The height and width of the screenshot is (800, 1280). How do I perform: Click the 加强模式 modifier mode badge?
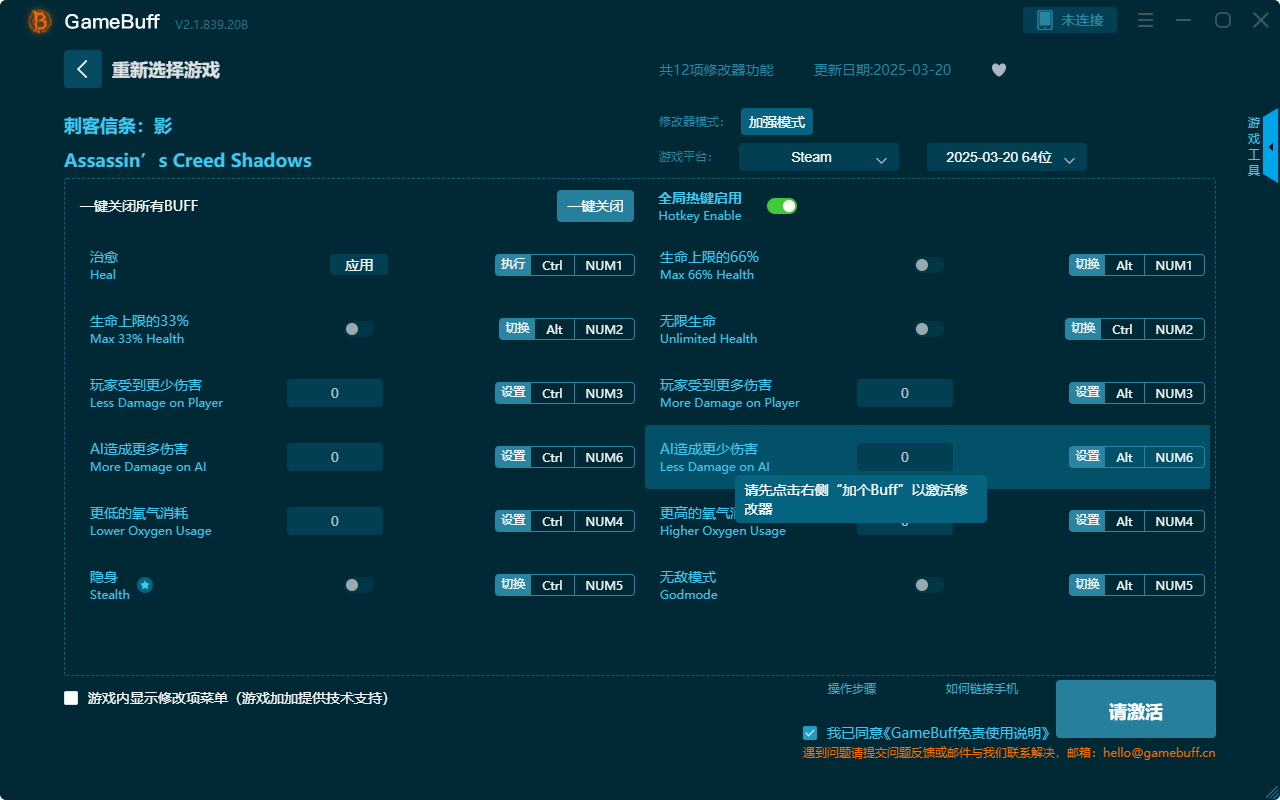tap(775, 121)
